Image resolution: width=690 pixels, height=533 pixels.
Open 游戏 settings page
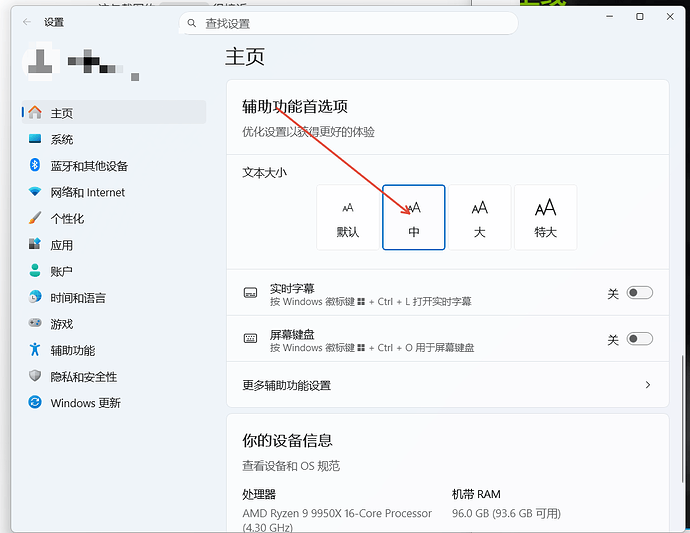(x=114, y=324)
